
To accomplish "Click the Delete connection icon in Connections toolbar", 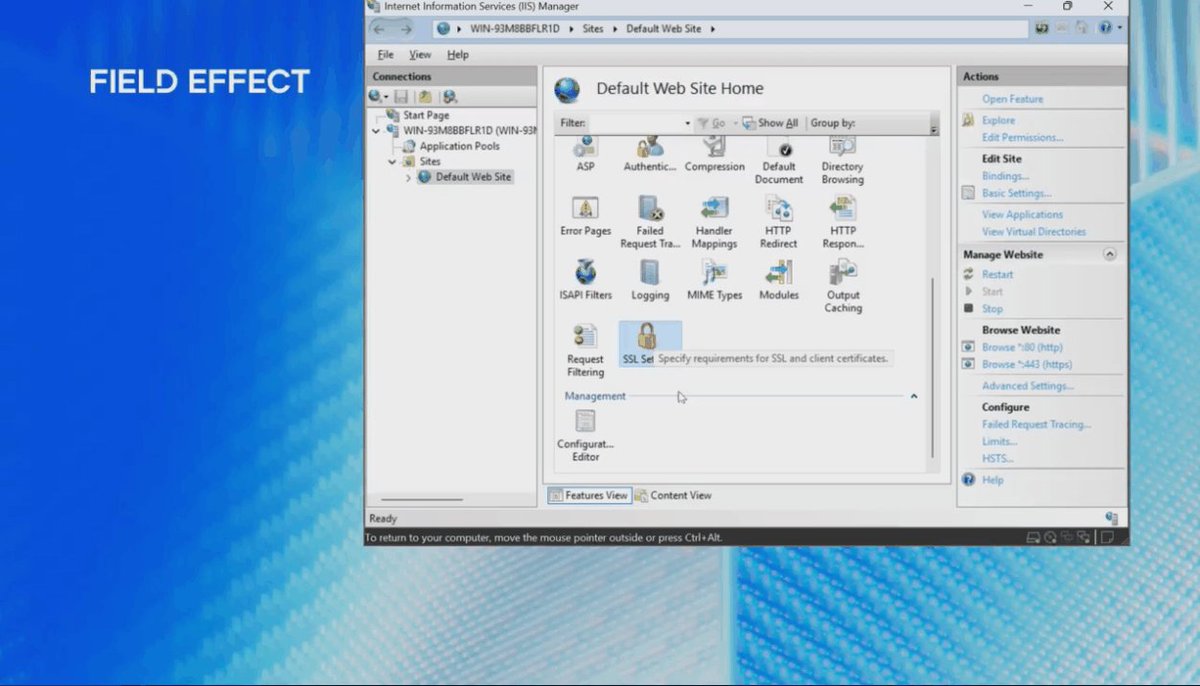I will [x=450, y=97].
